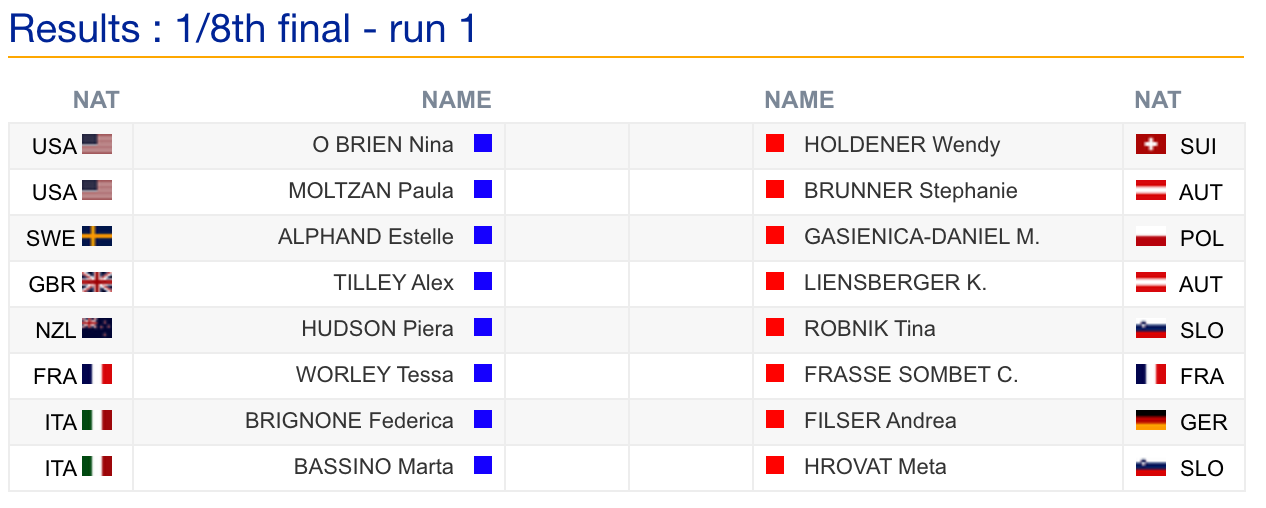Screen dimensions: 1266x508
Task: Click the Italian flag beside BASSINO Marta
Action: [x=97, y=467]
